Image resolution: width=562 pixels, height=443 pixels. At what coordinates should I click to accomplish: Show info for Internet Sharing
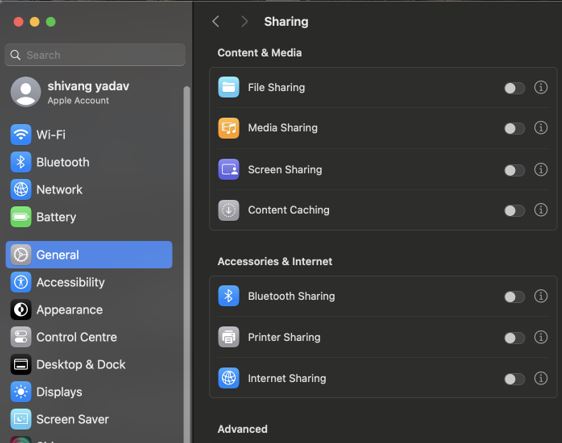point(540,378)
